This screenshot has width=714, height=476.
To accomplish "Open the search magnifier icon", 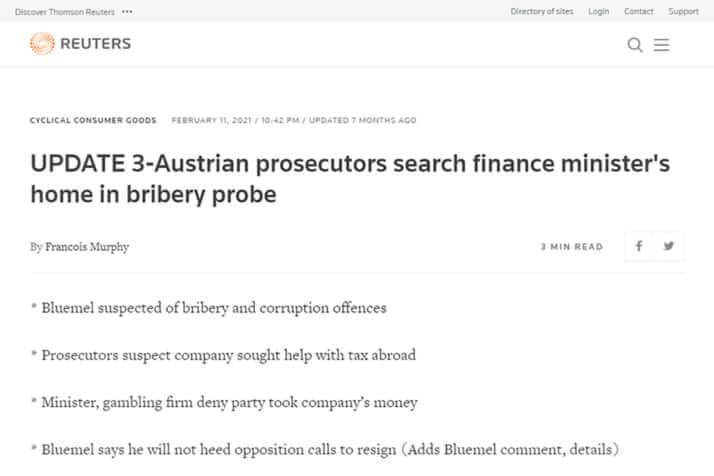I will pyautogui.click(x=635, y=45).
